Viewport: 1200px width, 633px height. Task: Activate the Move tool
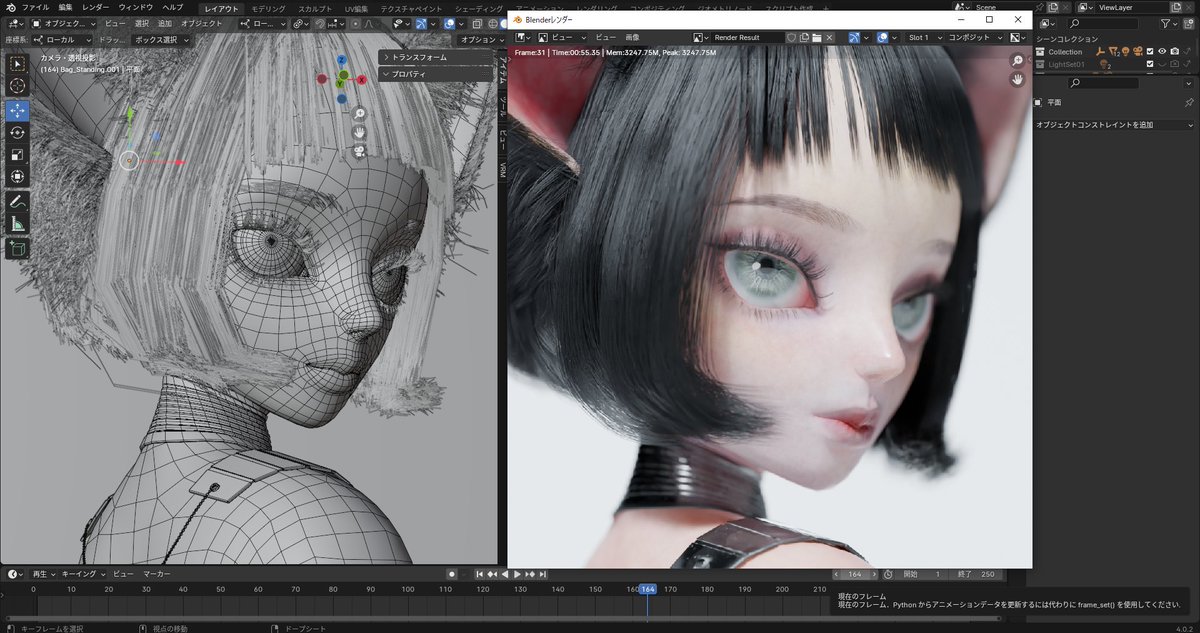(17, 110)
